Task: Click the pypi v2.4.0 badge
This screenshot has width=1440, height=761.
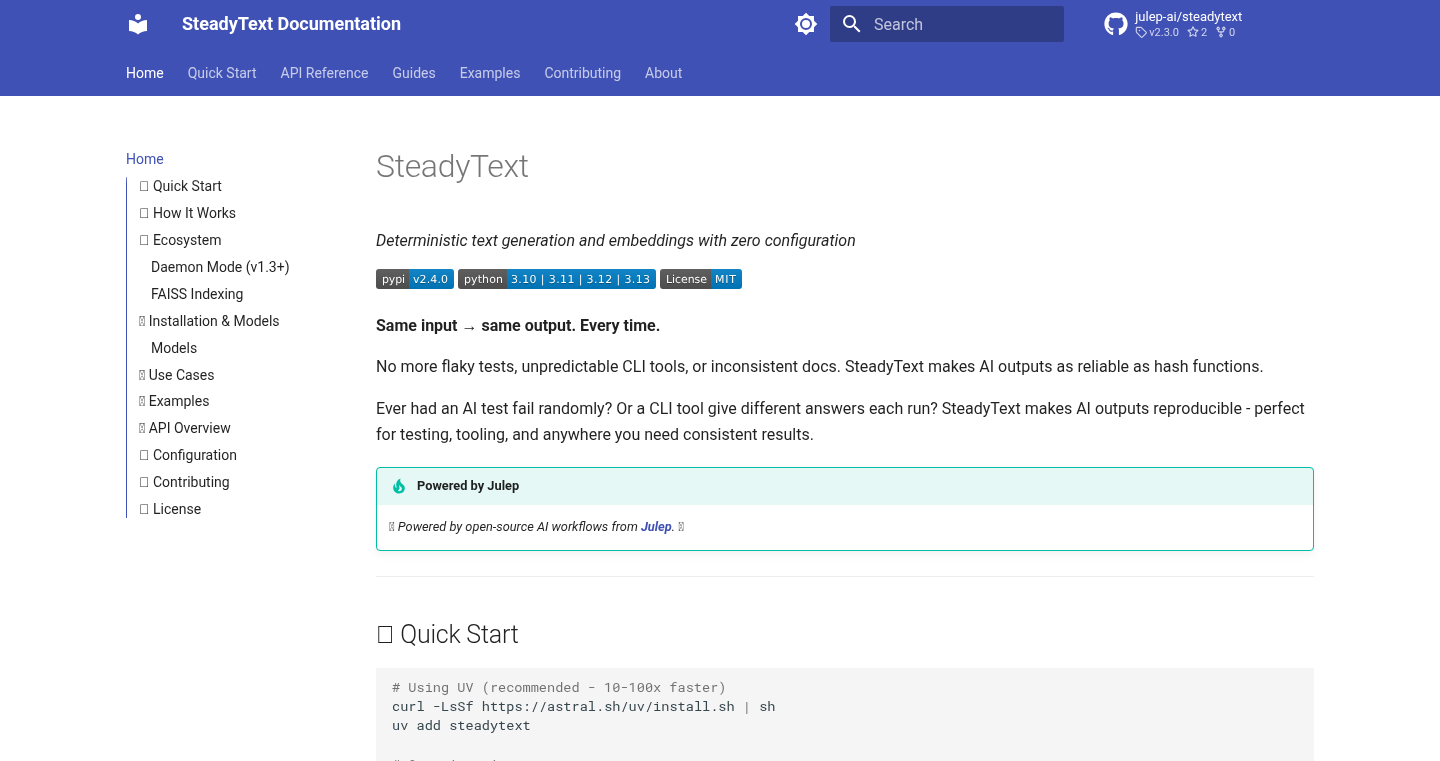Action: click(415, 279)
